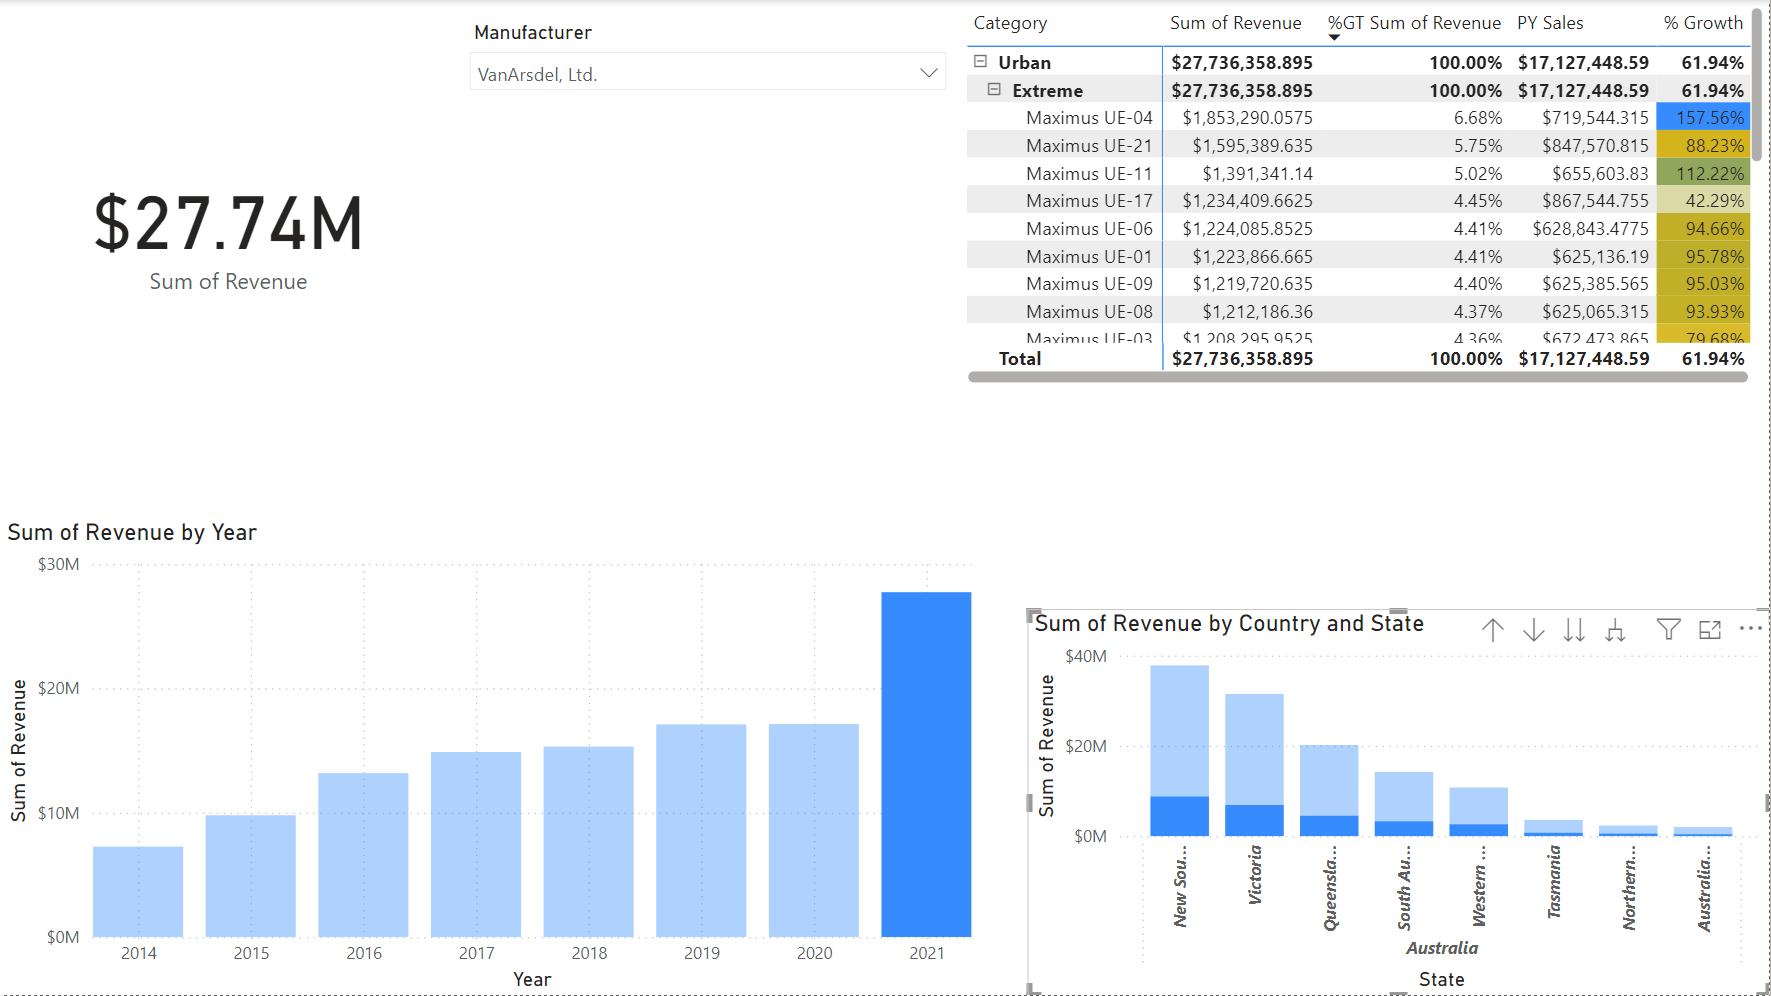
Task: Select the highlighted 2021 revenue bar
Action: tap(926, 765)
